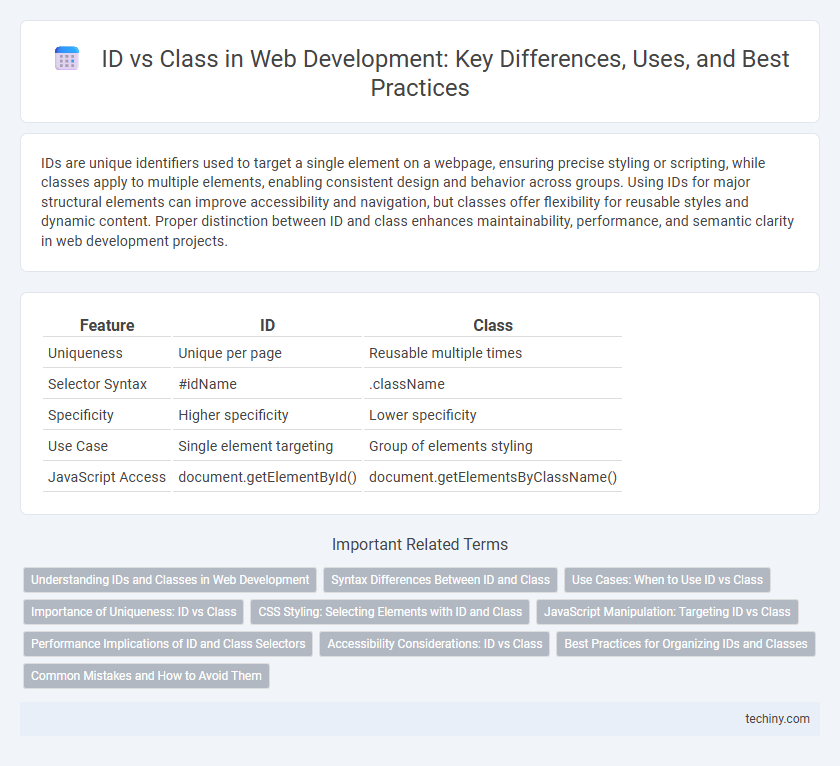
Task: Click the 'ID' column header
Action: [x=267, y=325]
